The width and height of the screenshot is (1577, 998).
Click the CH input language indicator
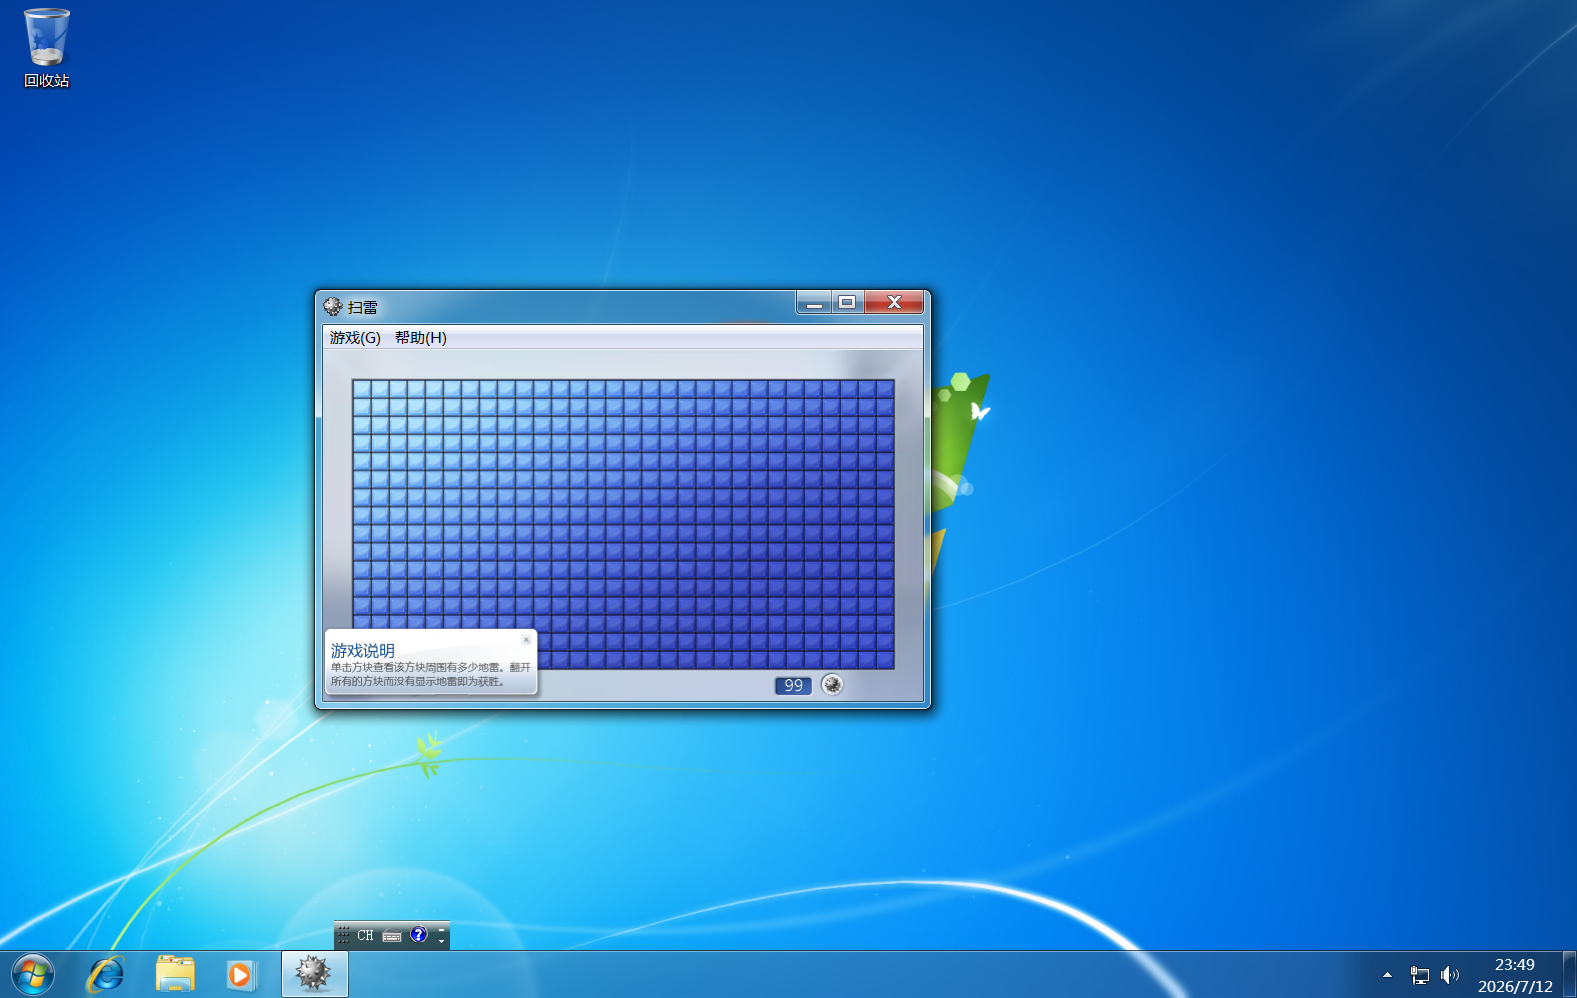(365, 936)
